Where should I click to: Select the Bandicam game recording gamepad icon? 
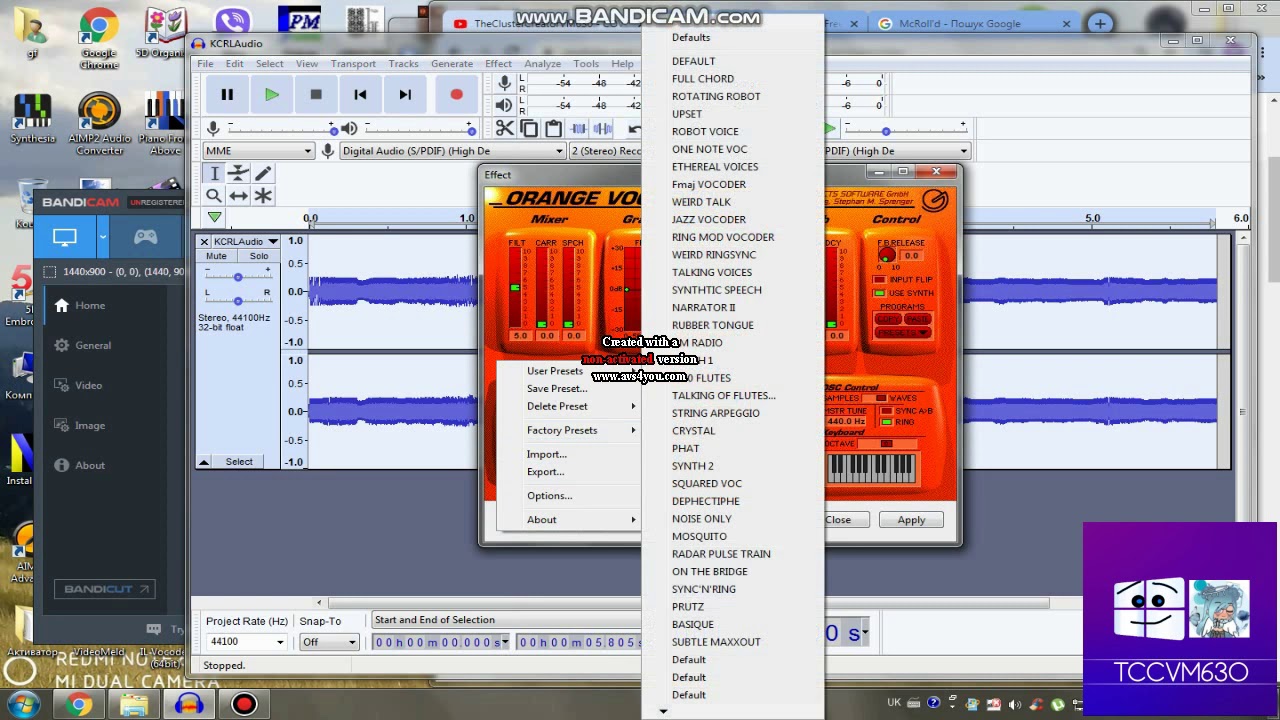(146, 237)
